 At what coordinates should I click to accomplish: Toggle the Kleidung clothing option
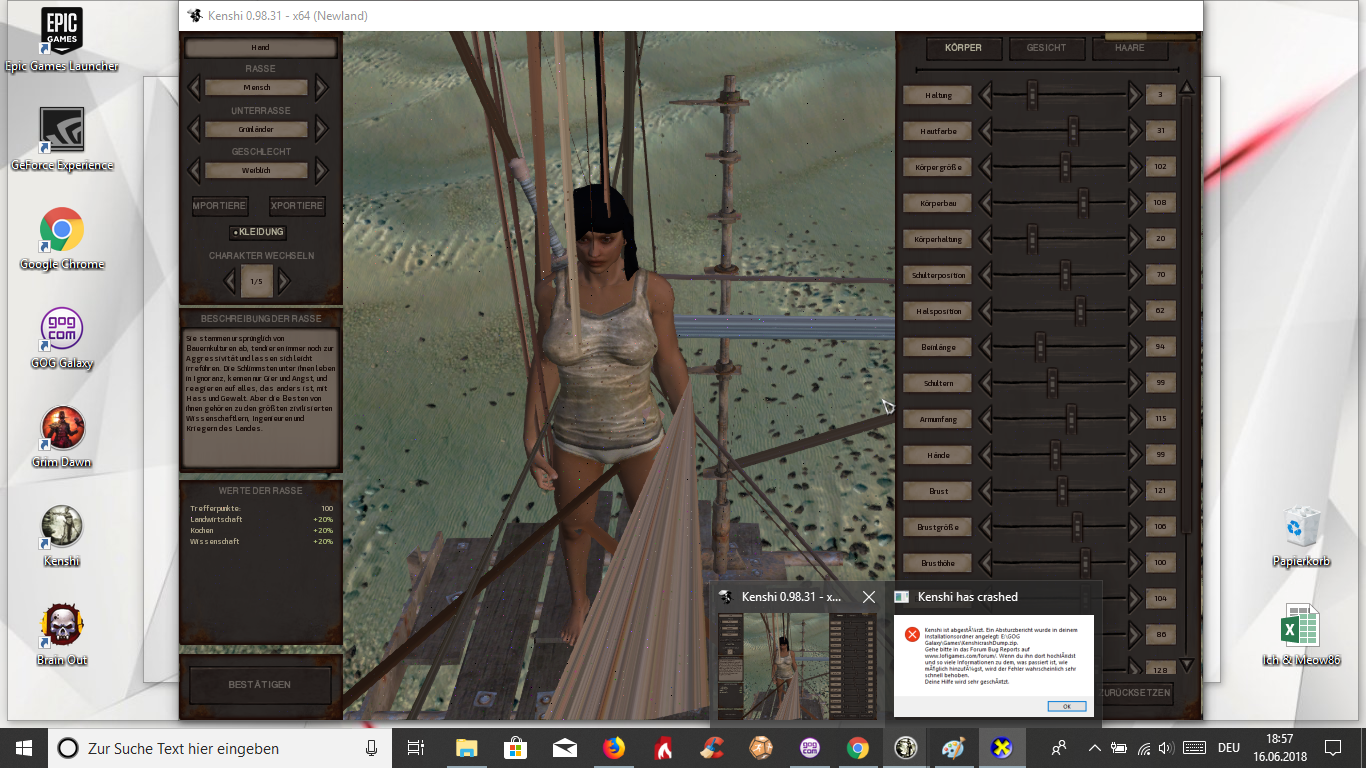click(x=257, y=232)
